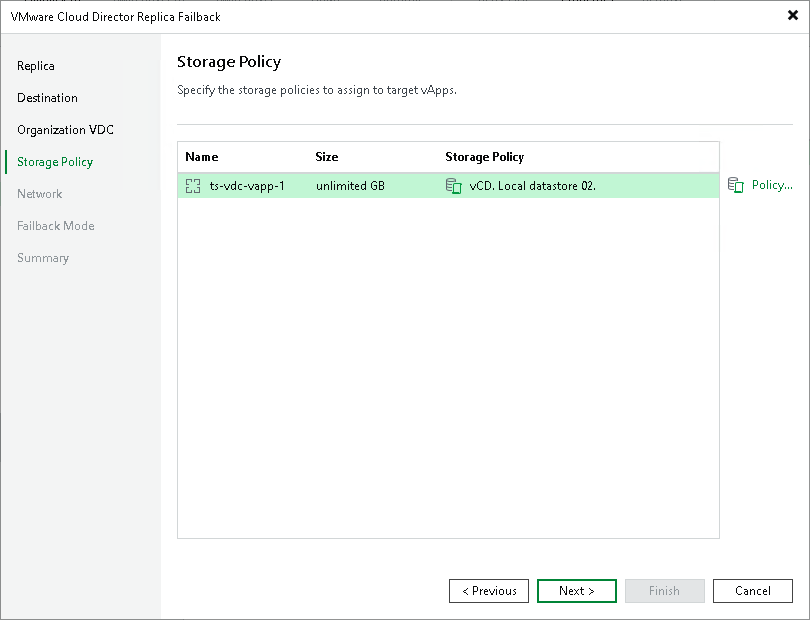
Task: Open the Destination step
Action: [x=47, y=98]
